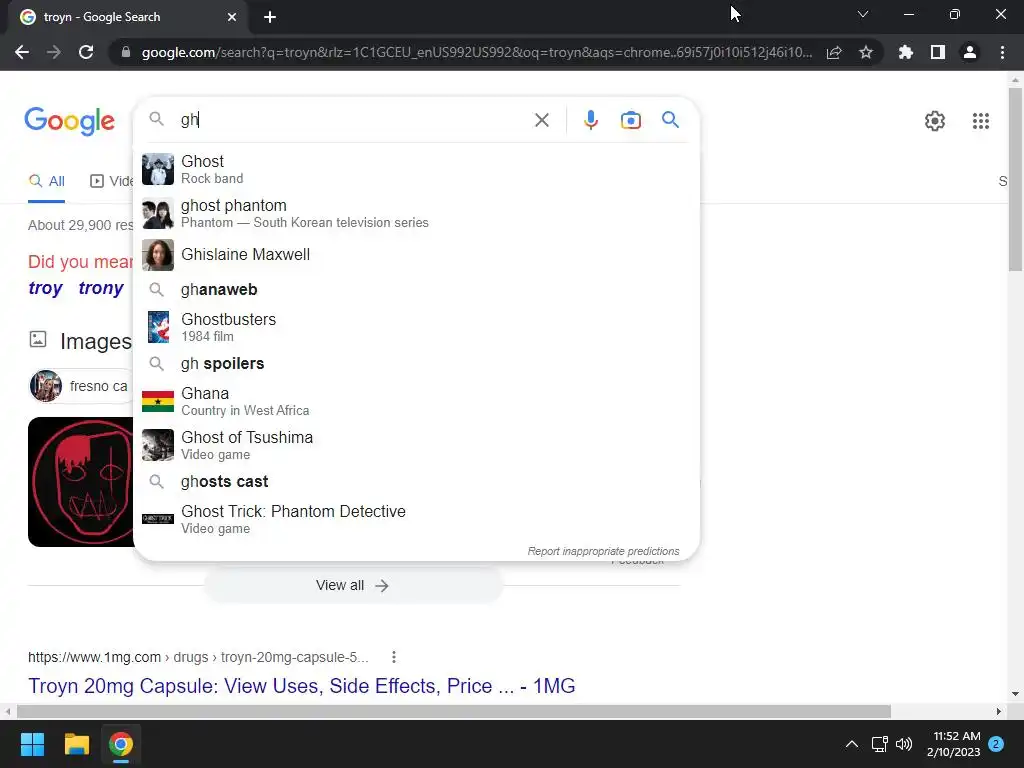The image size is (1024, 768).
Task: Click the horizontal scrollbar thumb
Action: coord(453,711)
